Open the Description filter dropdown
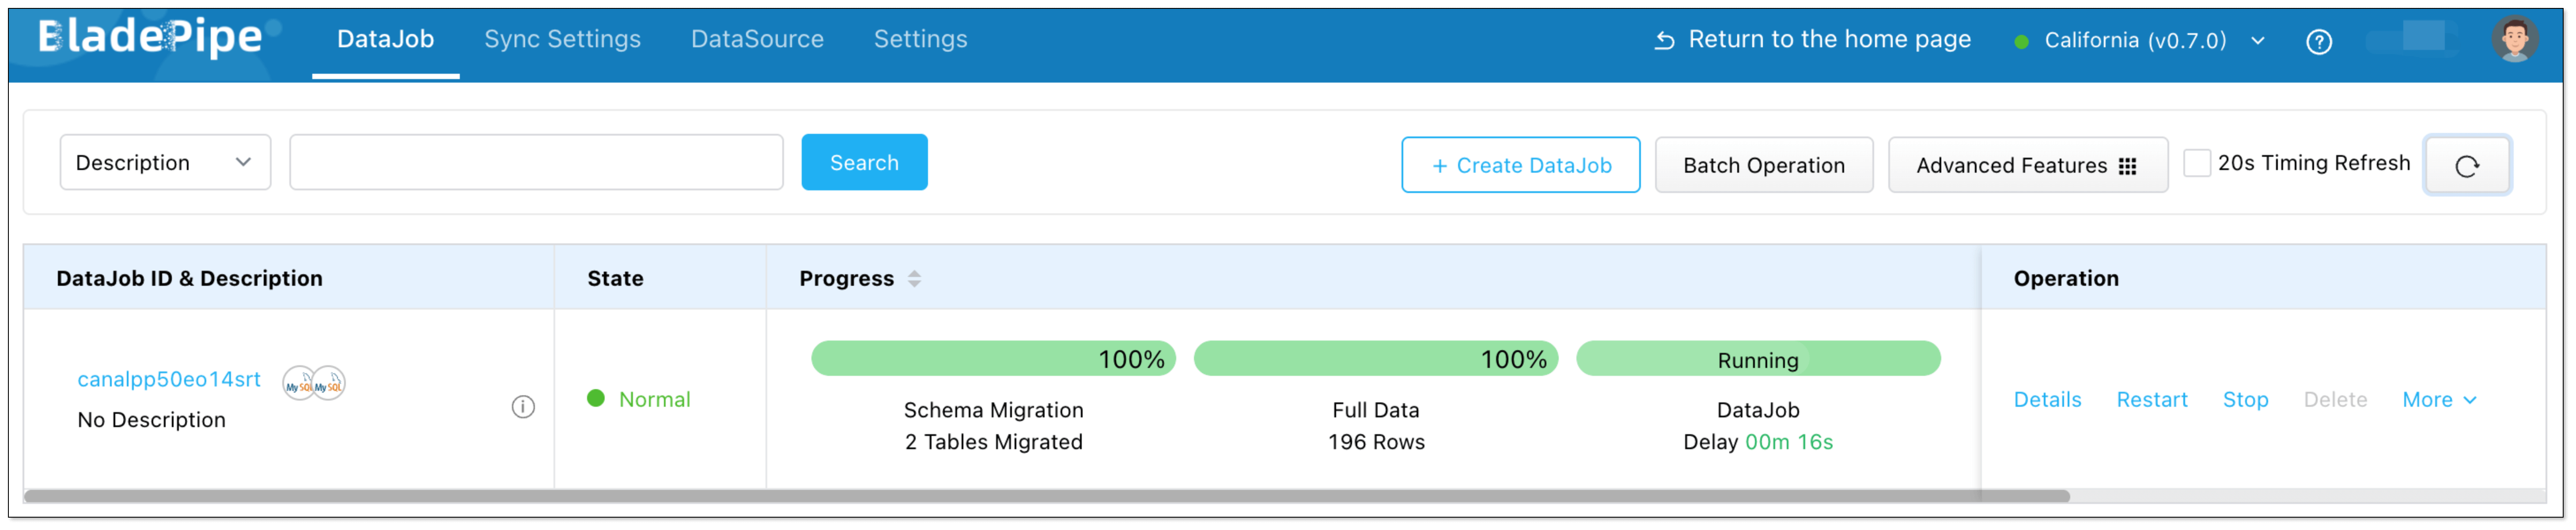 (x=165, y=162)
